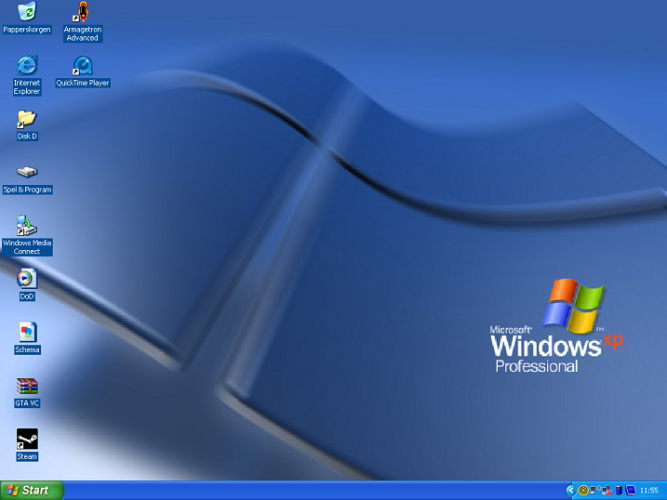Click the blue monitor tray icon
This screenshot has width=667, height=500.
point(630,490)
